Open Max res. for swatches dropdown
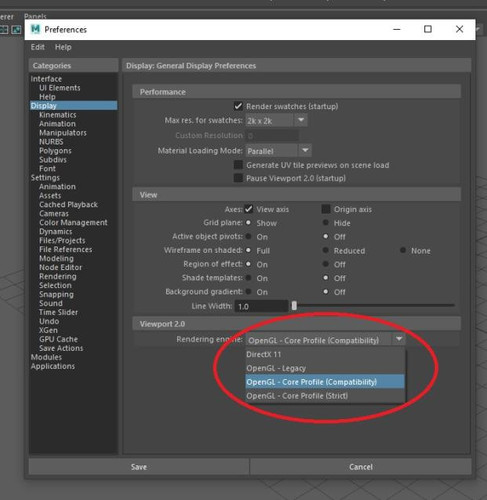The height and width of the screenshot is (500, 487). click(x=301, y=120)
